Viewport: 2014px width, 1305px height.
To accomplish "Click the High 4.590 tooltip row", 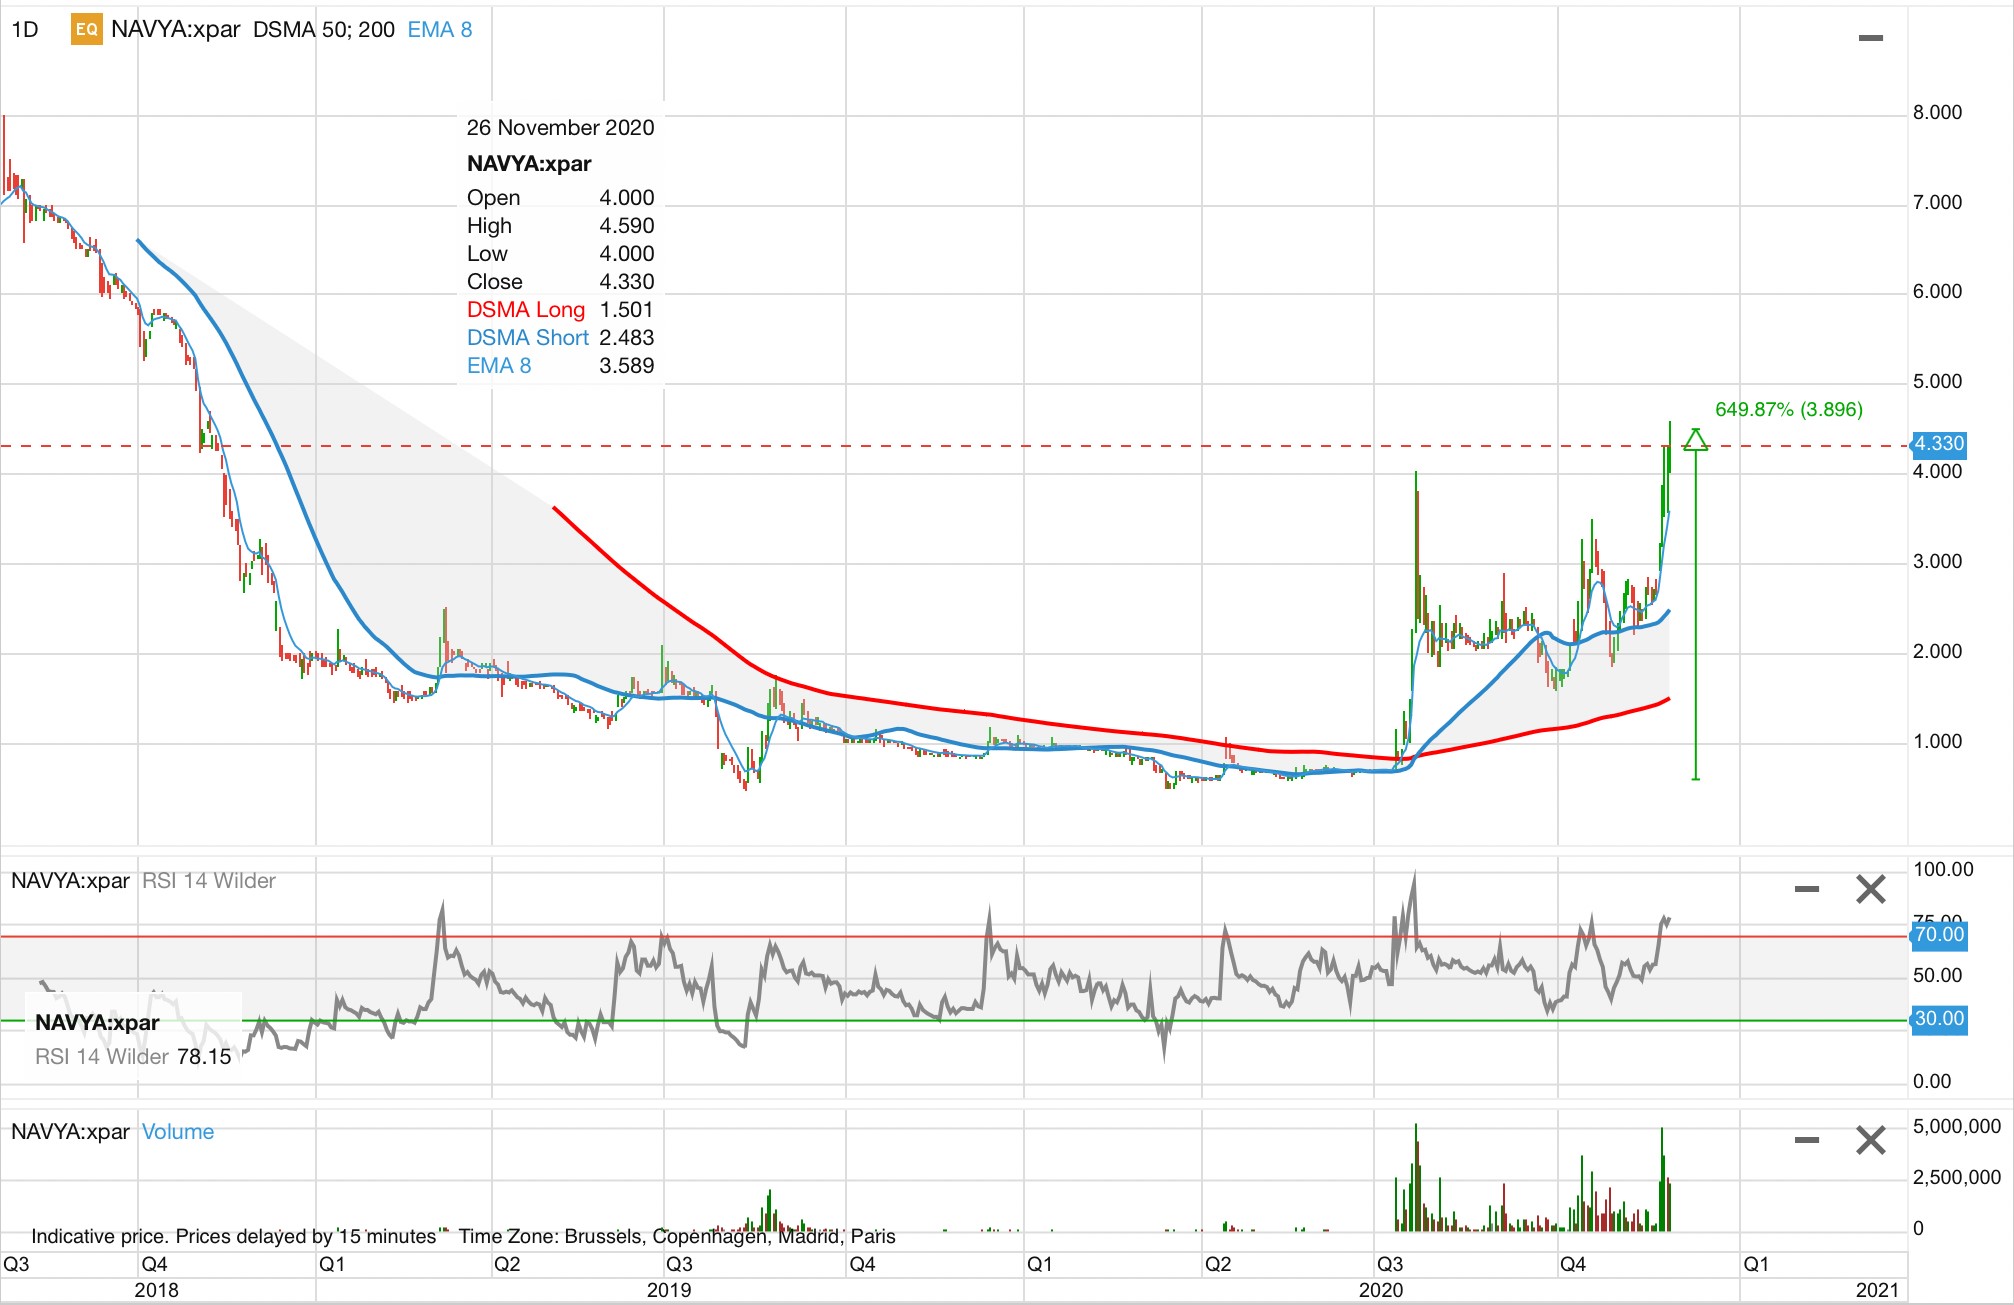I will (x=560, y=225).
